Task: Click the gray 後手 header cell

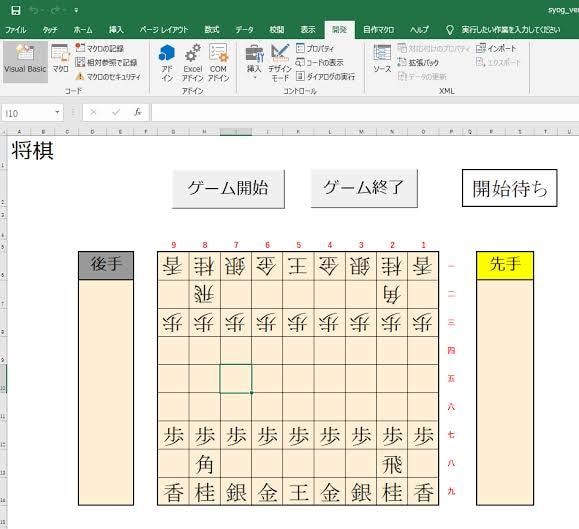Action: click(x=106, y=265)
